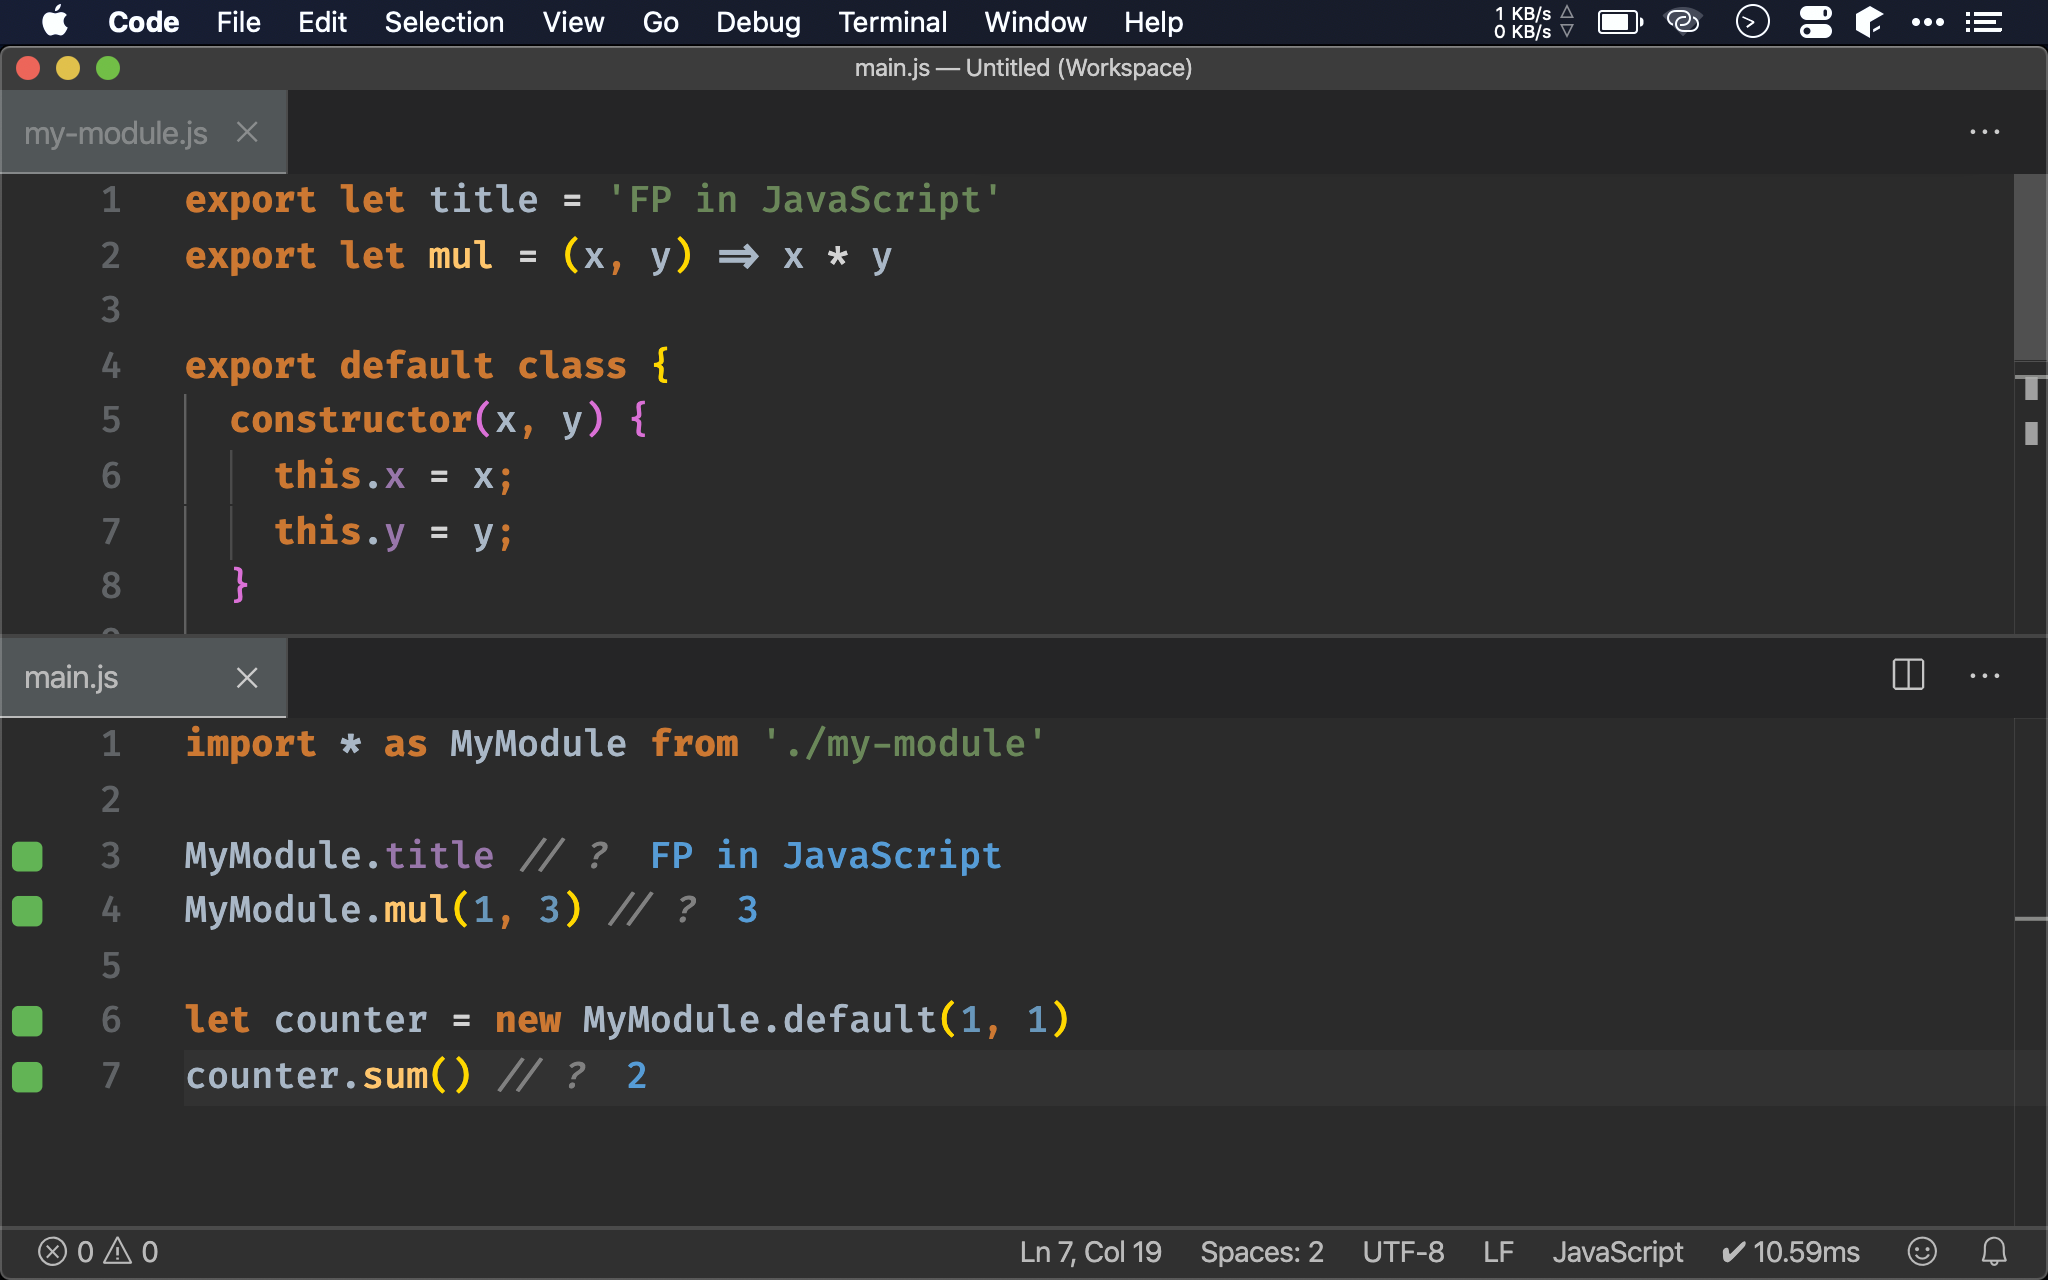The height and width of the screenshot is (1280, 2048).
Task: Open more actions for my-module.js editor group
Action: [1984, 132]
